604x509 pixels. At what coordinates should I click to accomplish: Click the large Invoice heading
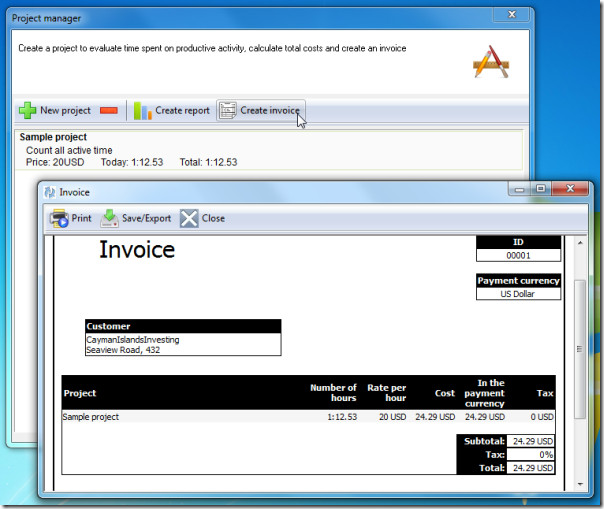[x=137, y=250]
